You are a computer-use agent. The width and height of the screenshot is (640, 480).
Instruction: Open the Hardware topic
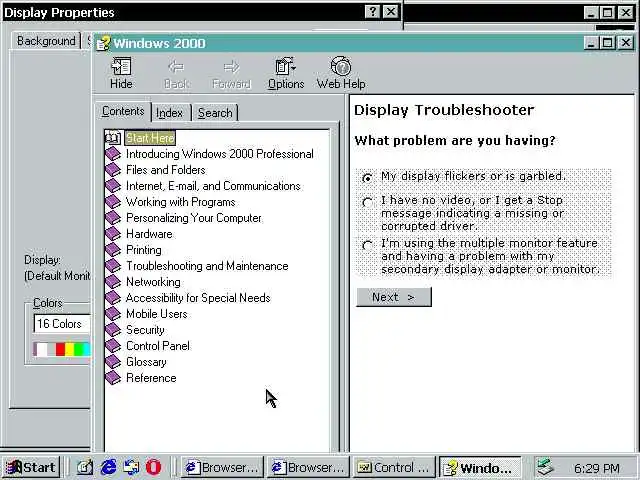(x=149, y=234)
